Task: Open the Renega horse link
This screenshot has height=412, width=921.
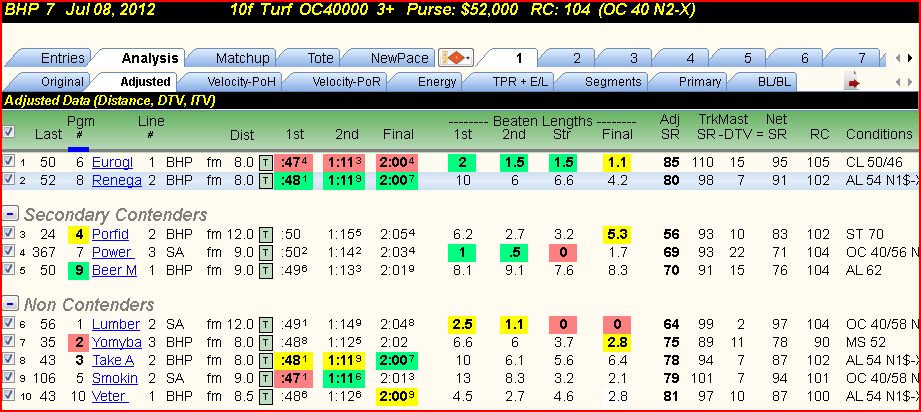Action: coord(116,180)
